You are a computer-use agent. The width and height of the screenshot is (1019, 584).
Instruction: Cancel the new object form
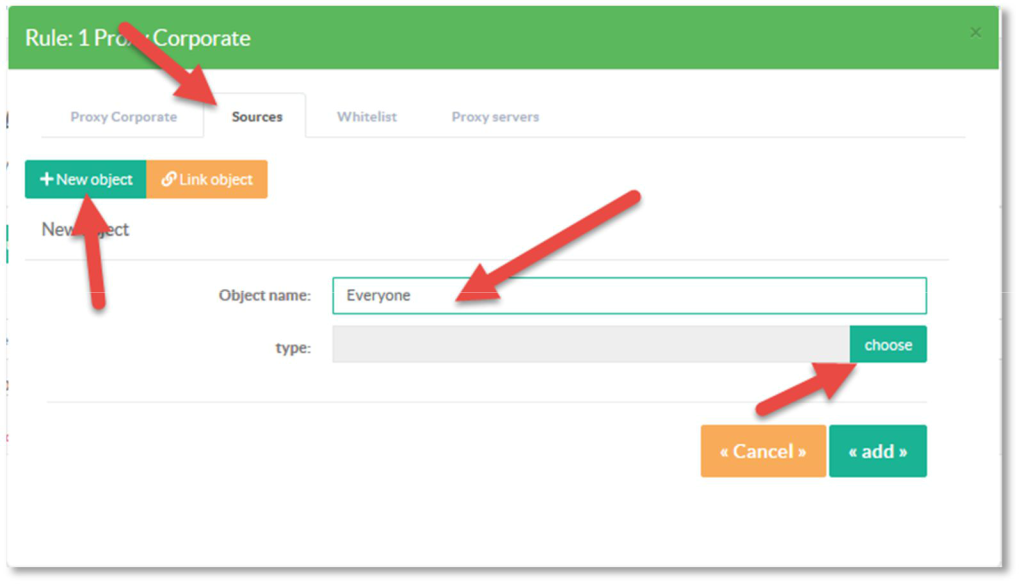[763, 452]
